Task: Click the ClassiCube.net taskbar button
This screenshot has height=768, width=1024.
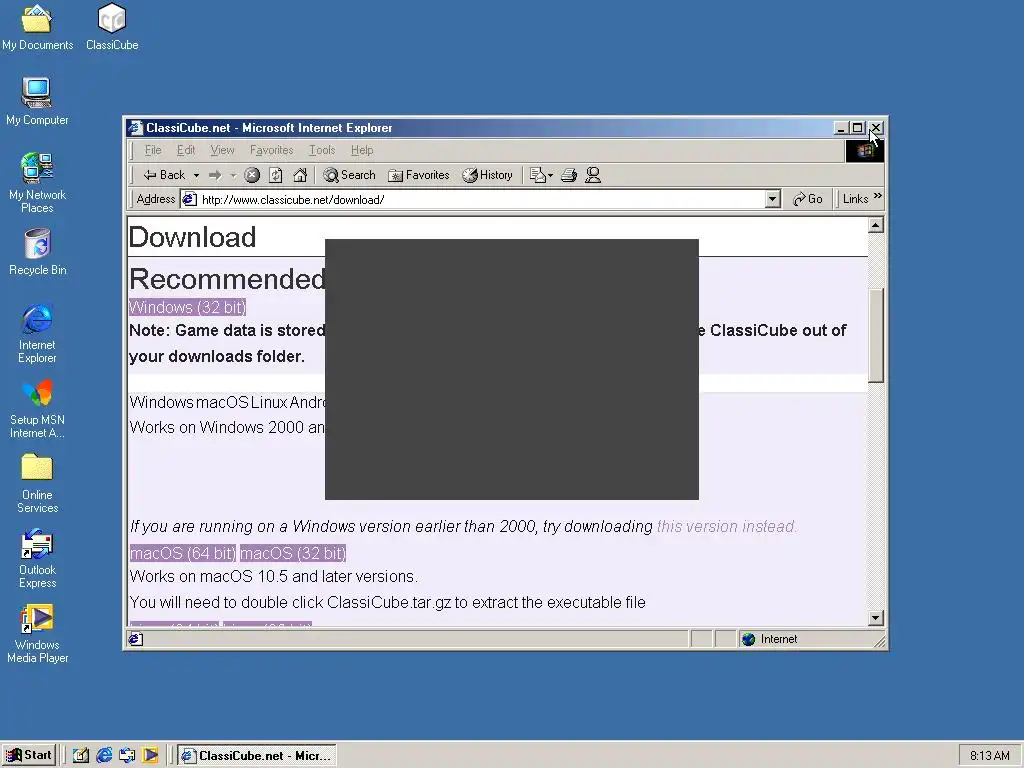Action: click(257, 756)
